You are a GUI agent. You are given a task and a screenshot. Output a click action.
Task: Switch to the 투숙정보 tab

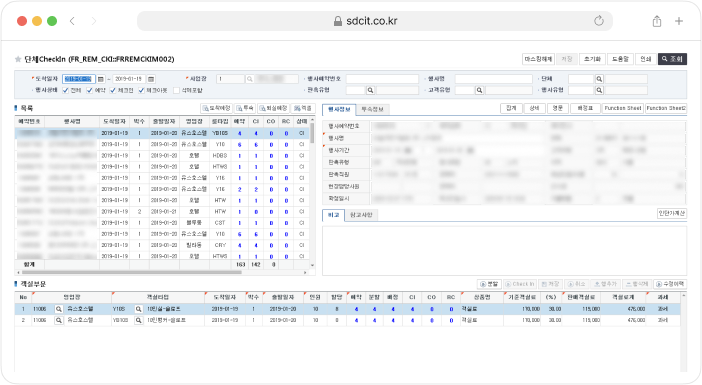pos(372,109)
